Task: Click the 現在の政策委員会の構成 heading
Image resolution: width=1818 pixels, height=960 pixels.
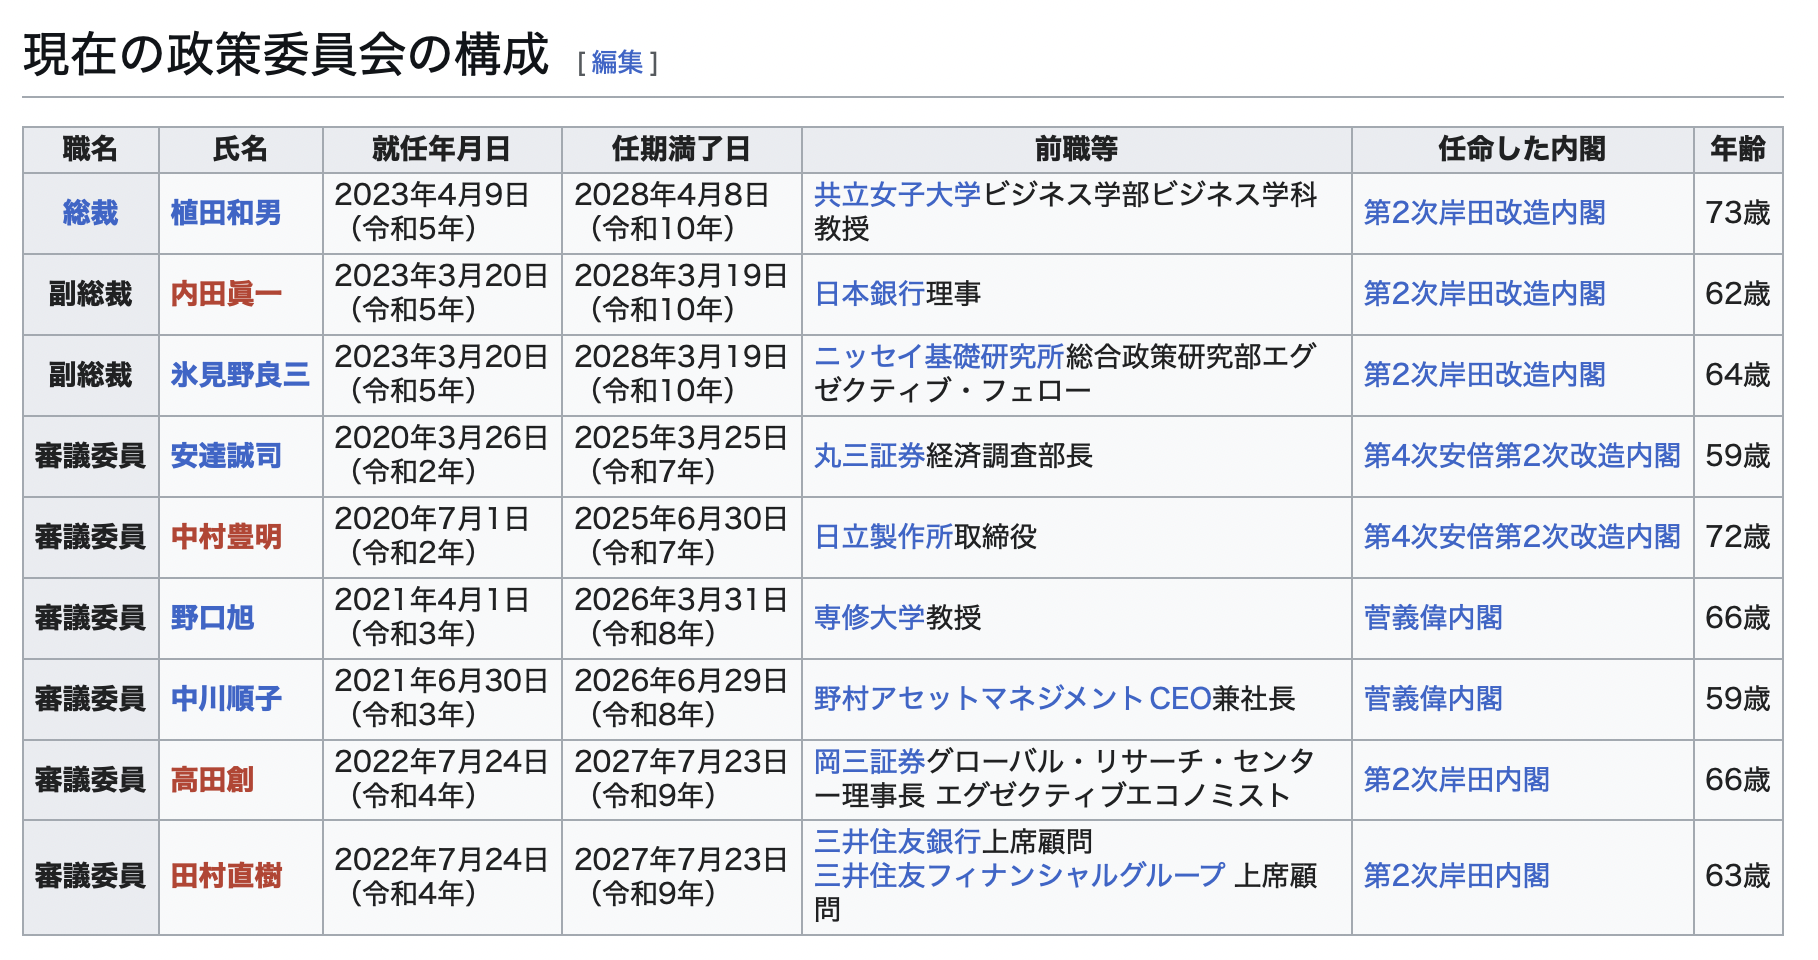Action: point(286,55)
